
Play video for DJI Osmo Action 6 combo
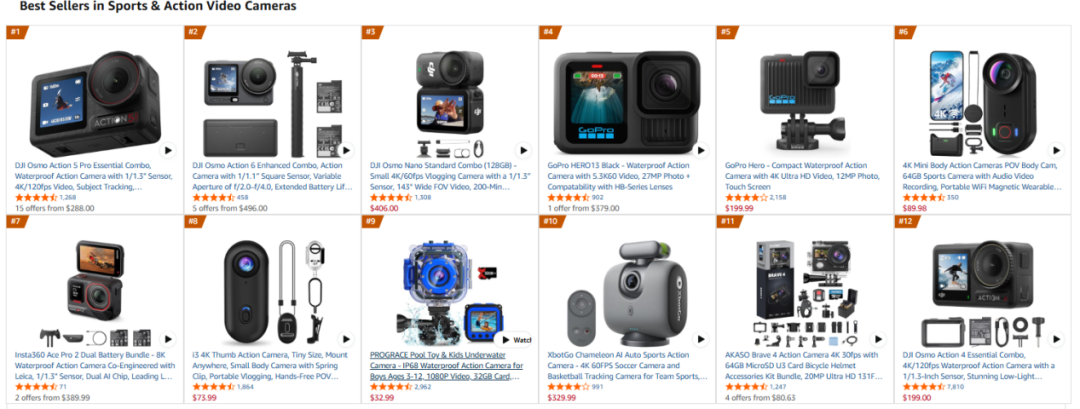(346, 149)
